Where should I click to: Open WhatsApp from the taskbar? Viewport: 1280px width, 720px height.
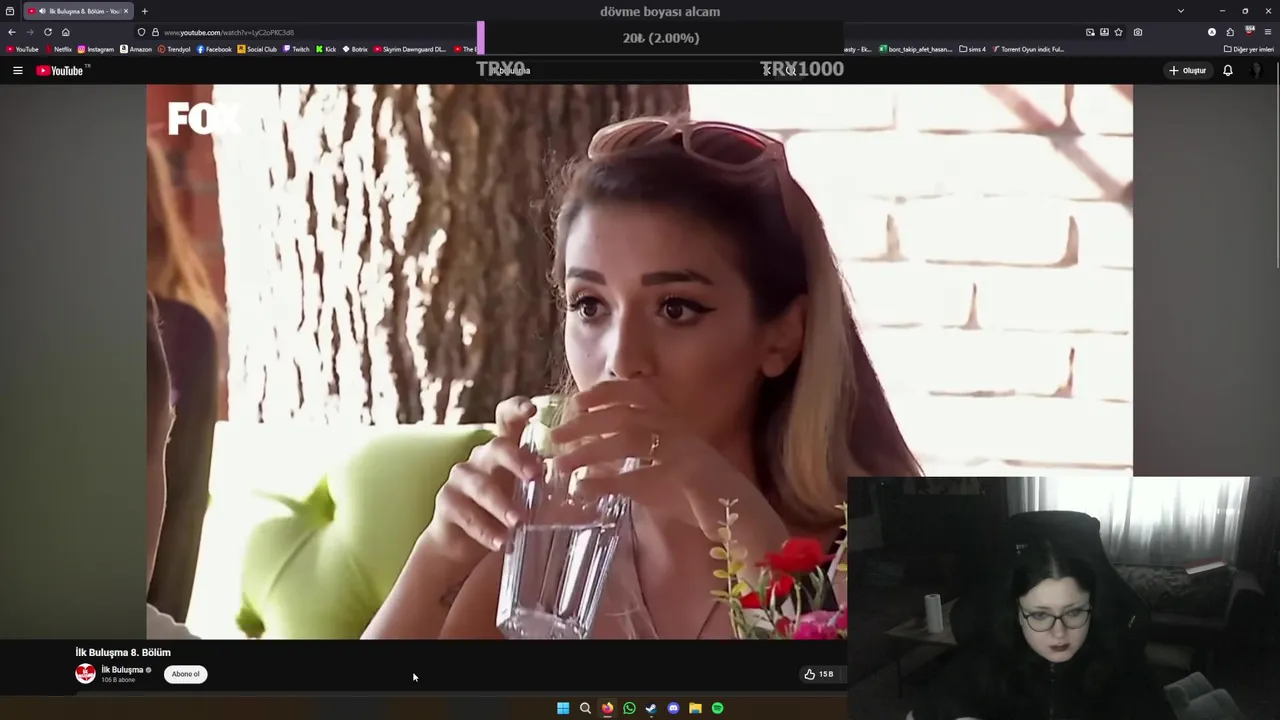(629, 708)
